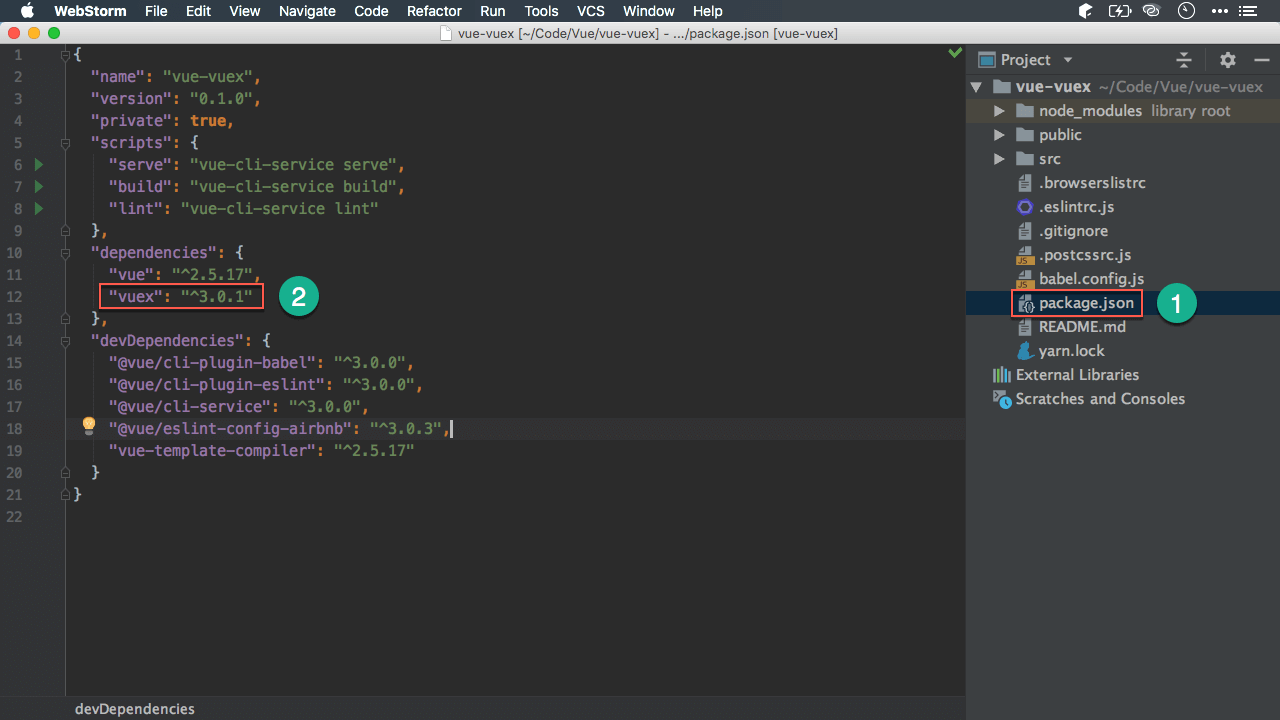
Task: Click the file icon in window title bar
Action: (448, 33)
